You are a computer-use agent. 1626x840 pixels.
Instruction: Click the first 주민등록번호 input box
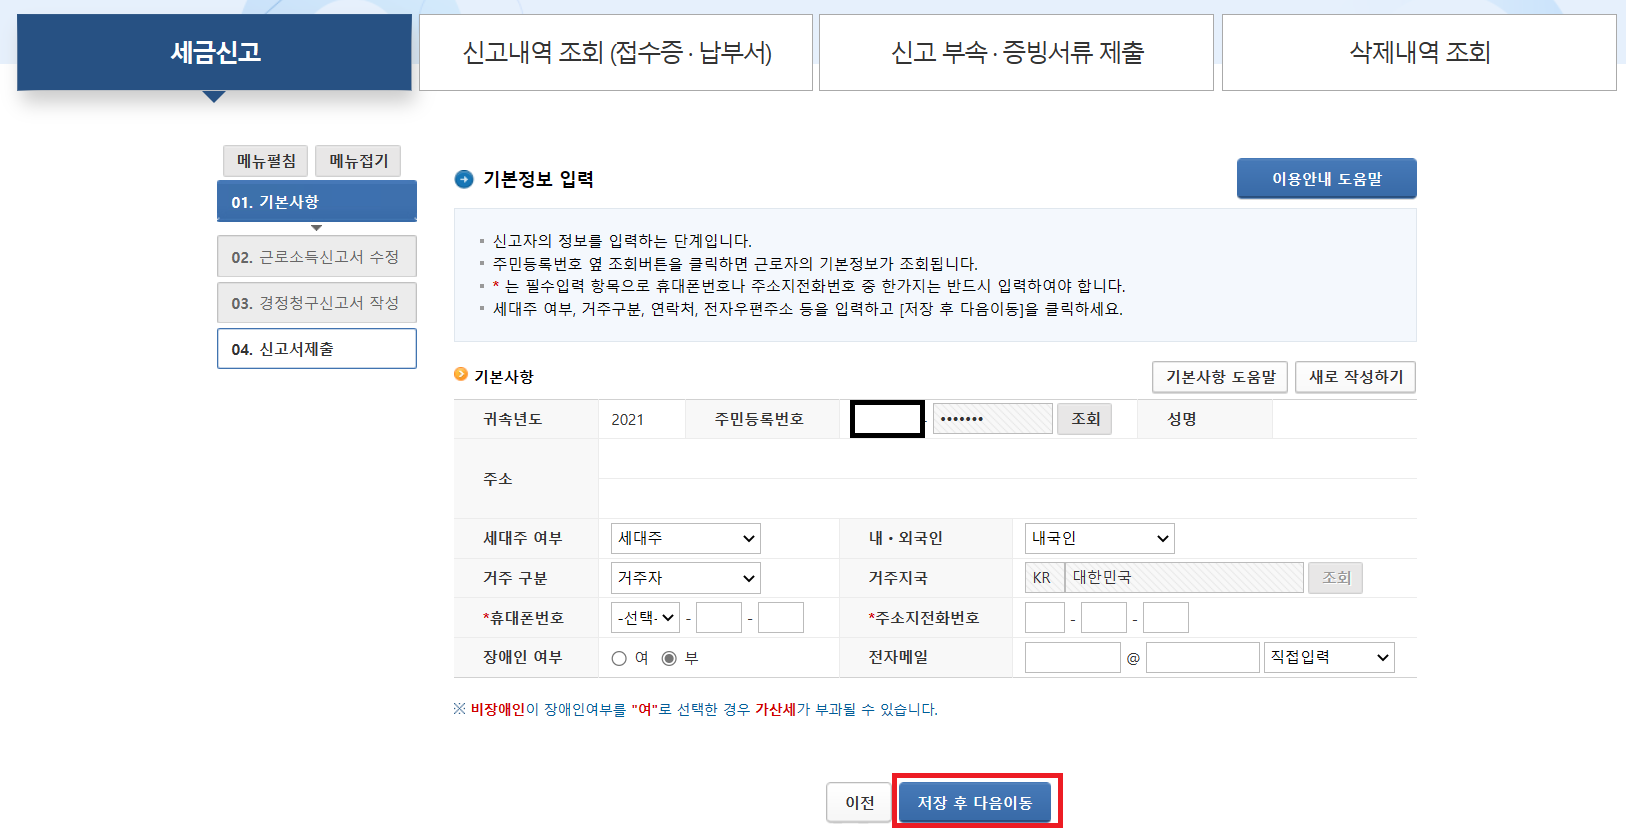click(x=887, y=419)
